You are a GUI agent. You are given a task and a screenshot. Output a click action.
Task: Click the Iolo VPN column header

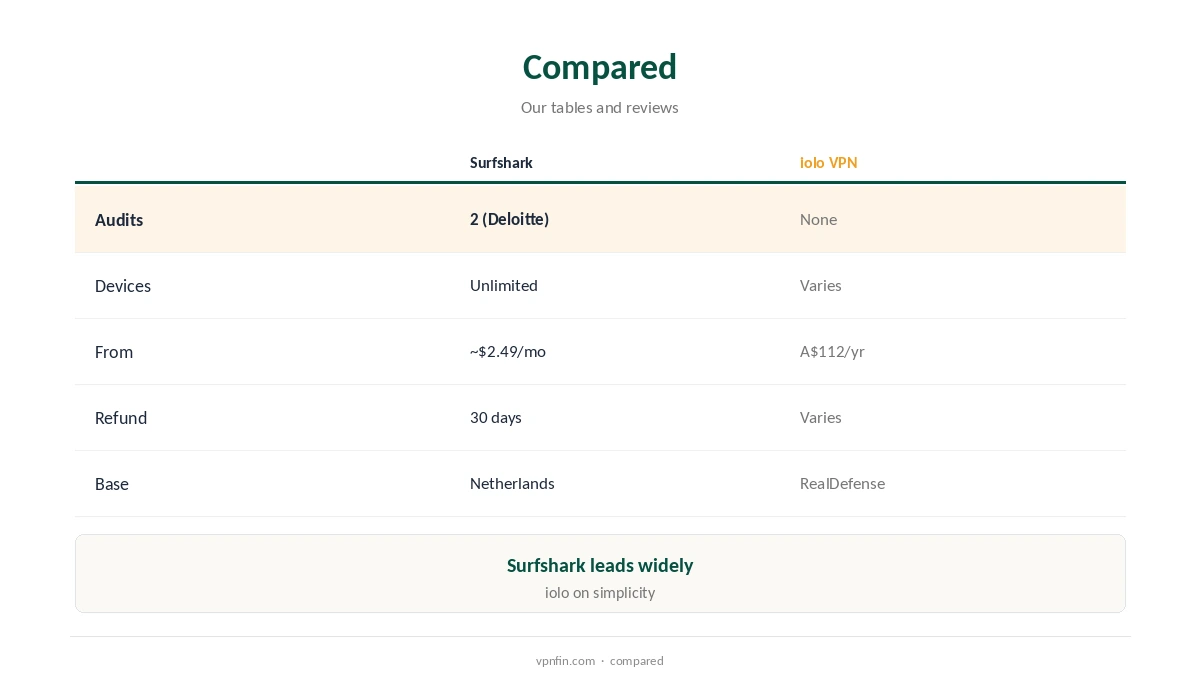[828, 162]
